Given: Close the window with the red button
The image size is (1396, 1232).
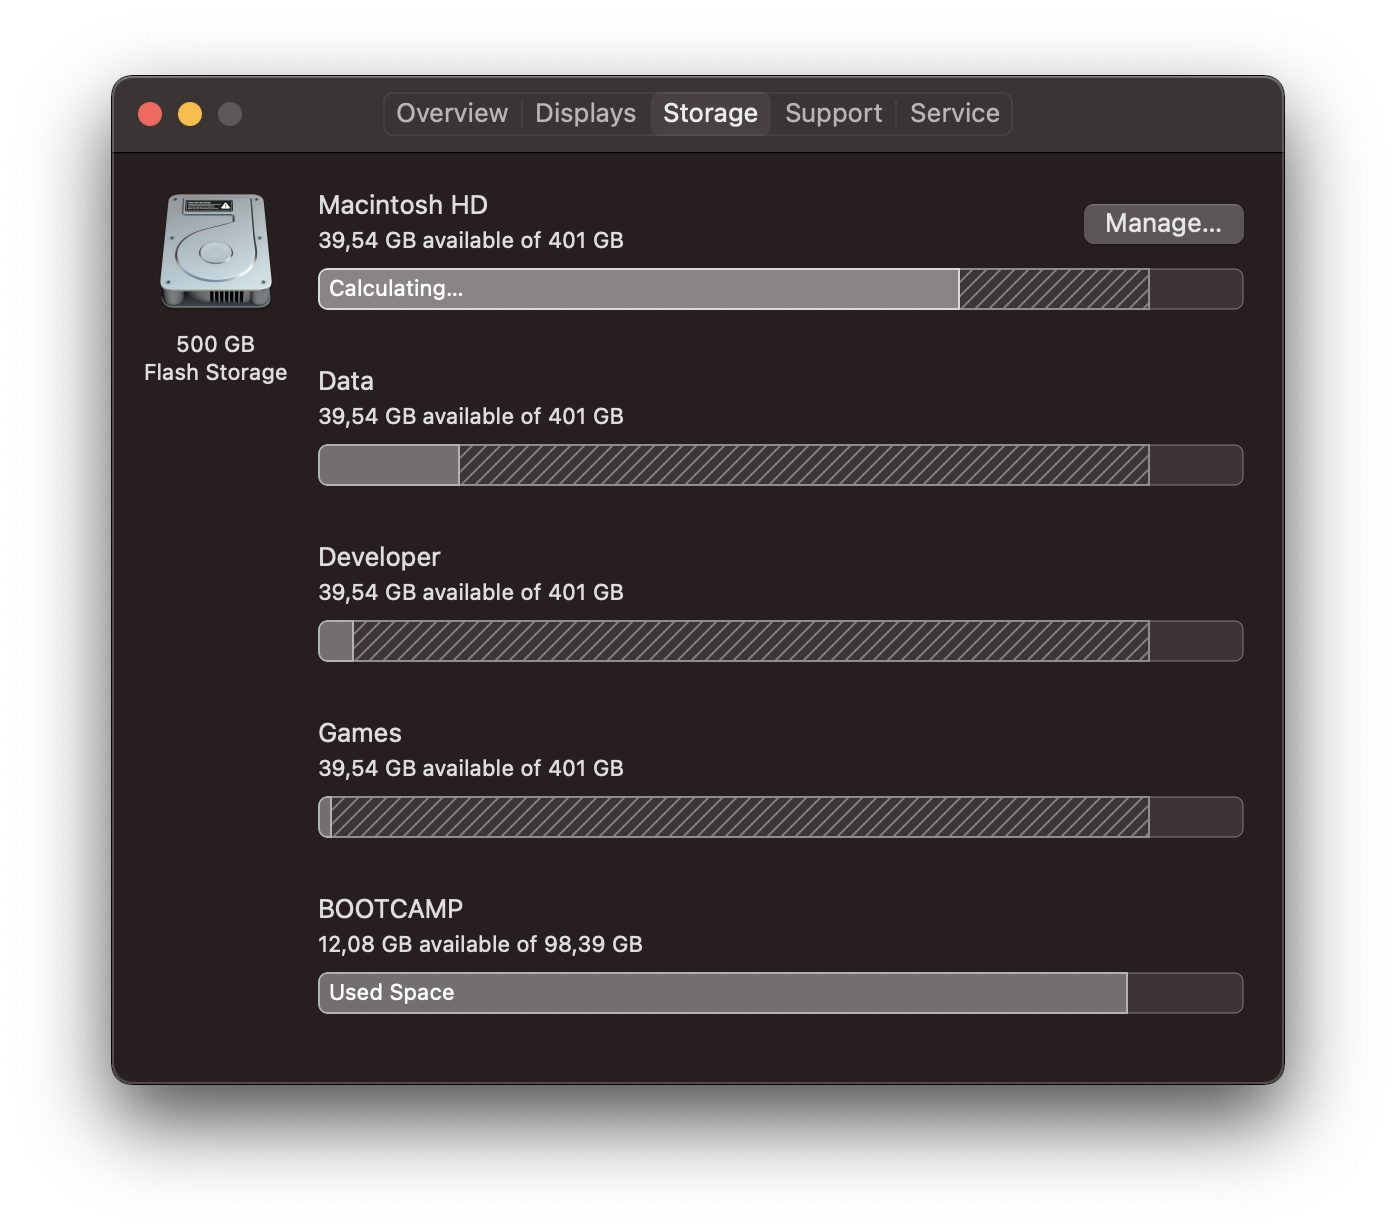Looking at the screenshot, I should pos(150,114).
